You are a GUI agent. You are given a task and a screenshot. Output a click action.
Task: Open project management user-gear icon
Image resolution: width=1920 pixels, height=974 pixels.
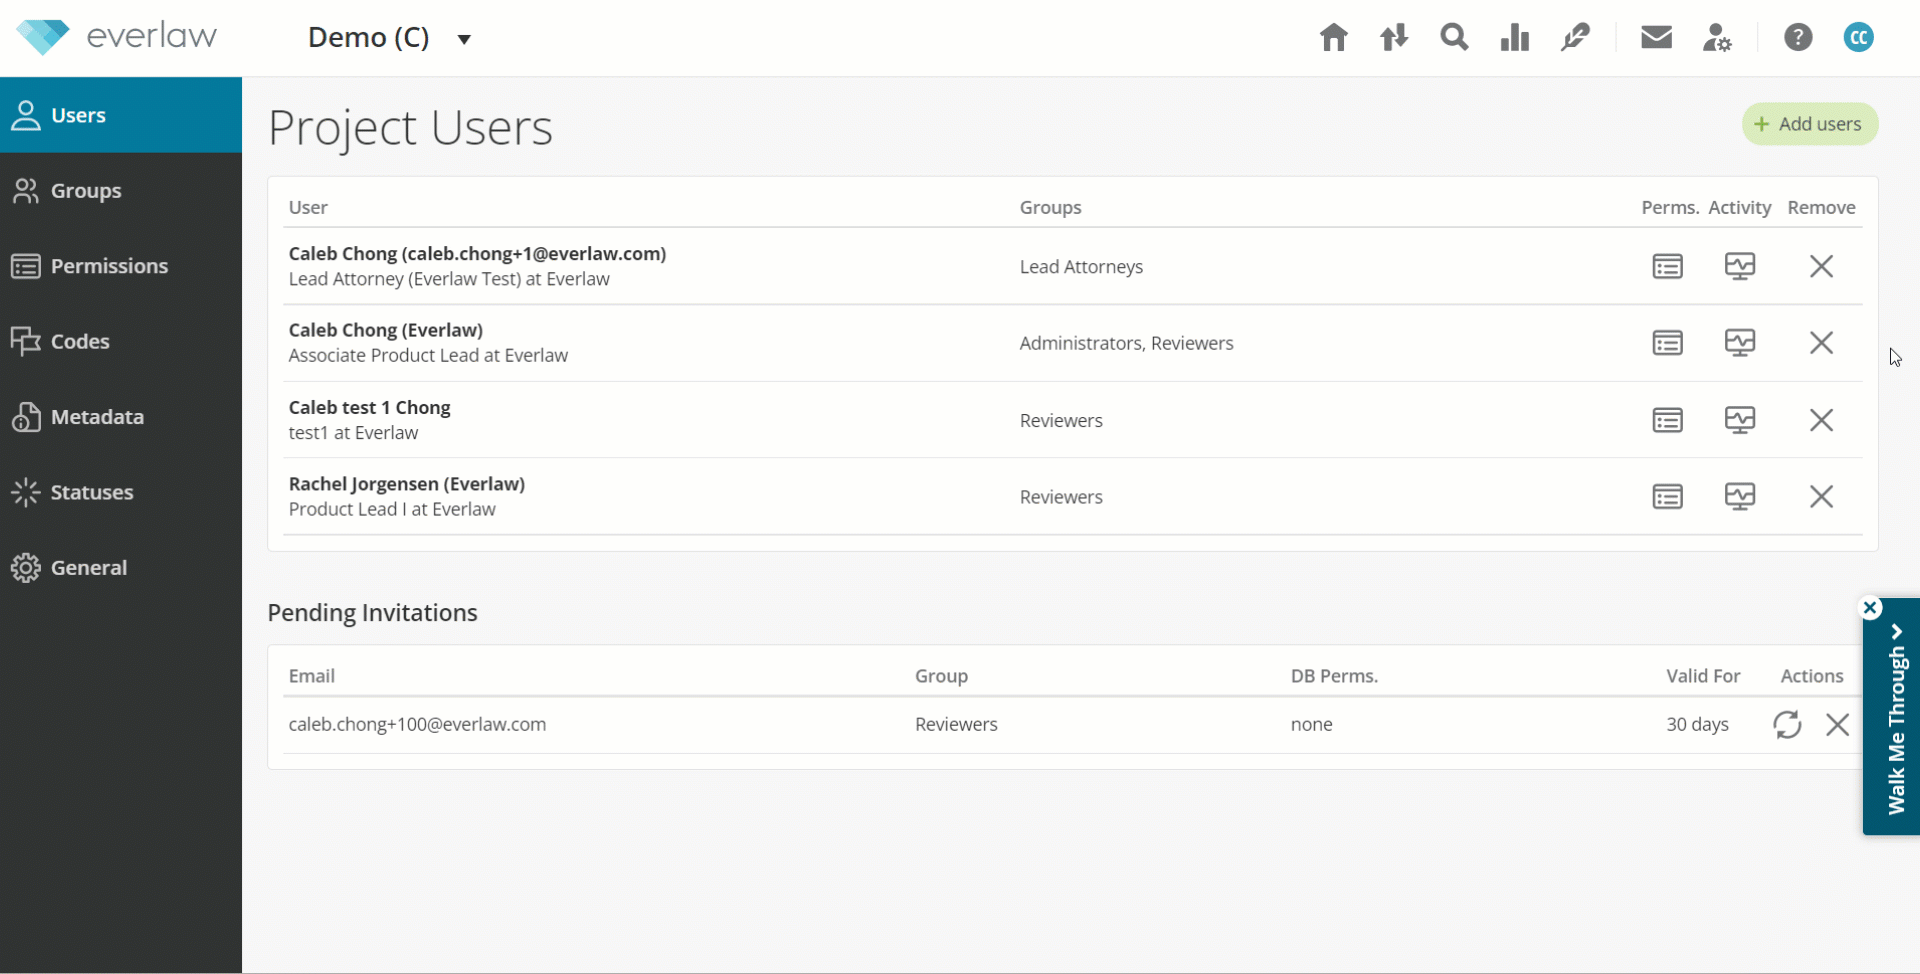point(1717,38)
